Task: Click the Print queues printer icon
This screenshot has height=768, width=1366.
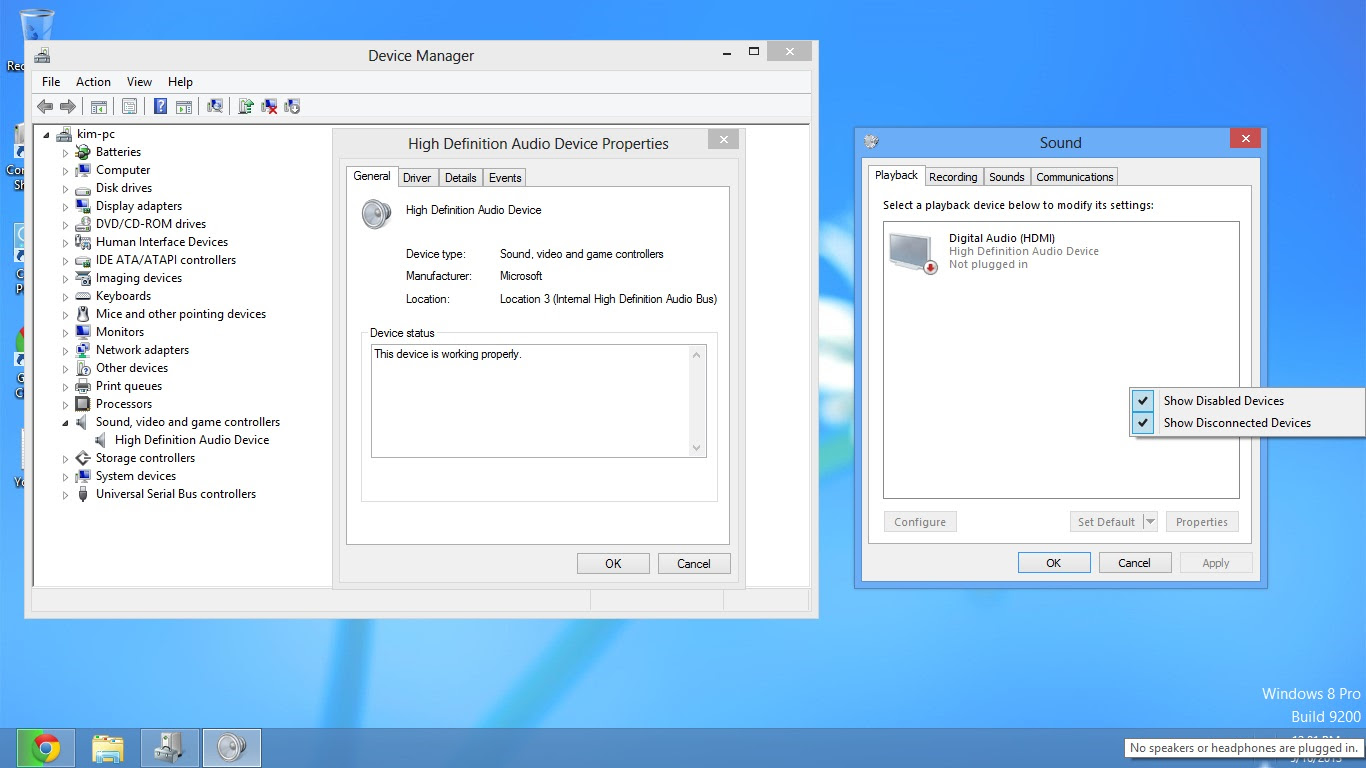Action: tap(83, 386)
